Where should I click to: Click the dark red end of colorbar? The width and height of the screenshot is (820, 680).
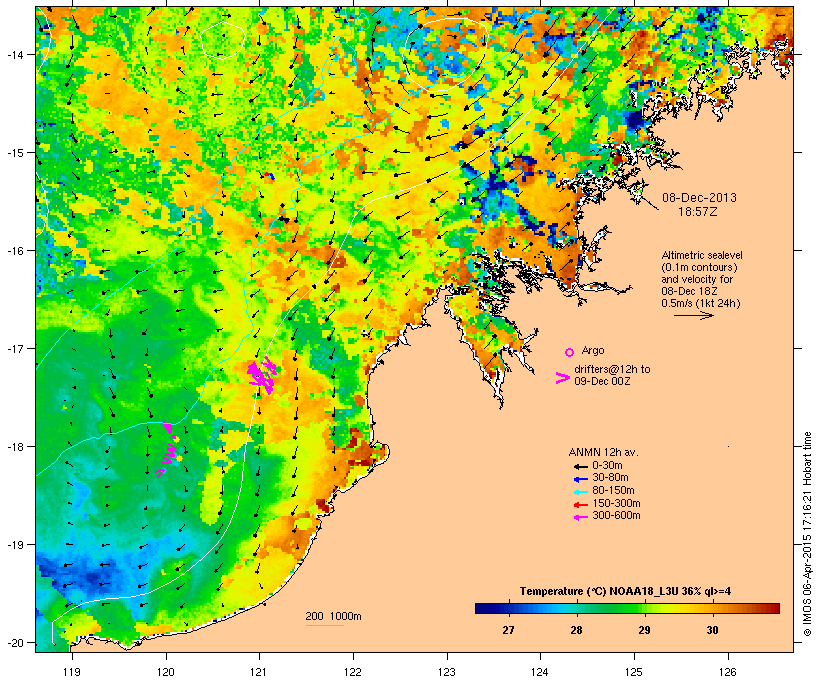tap(774, 608)
